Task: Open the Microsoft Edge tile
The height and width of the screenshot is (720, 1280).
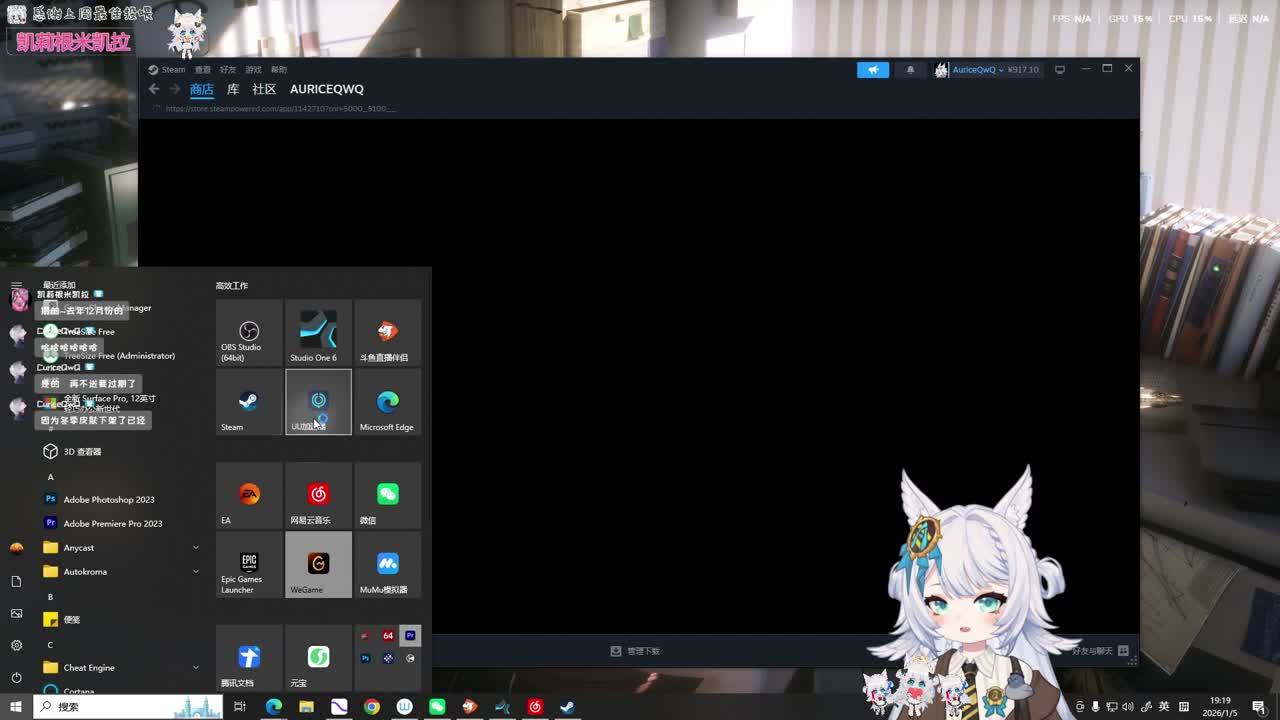Action: click(387, 402)
